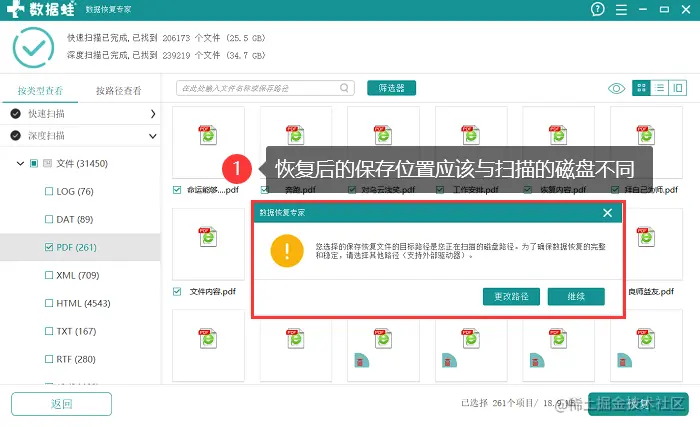Open the help question-mark icon in title bar
This screenshot has width=700, height=427.
[597, 9]
